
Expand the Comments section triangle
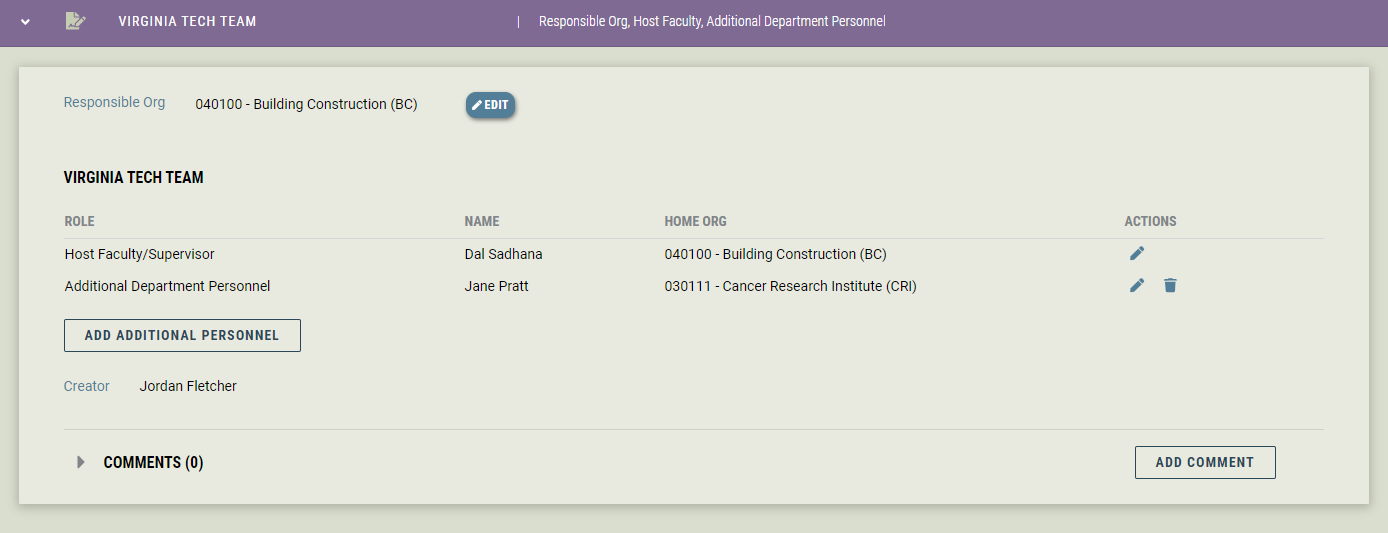click(81, 462)
